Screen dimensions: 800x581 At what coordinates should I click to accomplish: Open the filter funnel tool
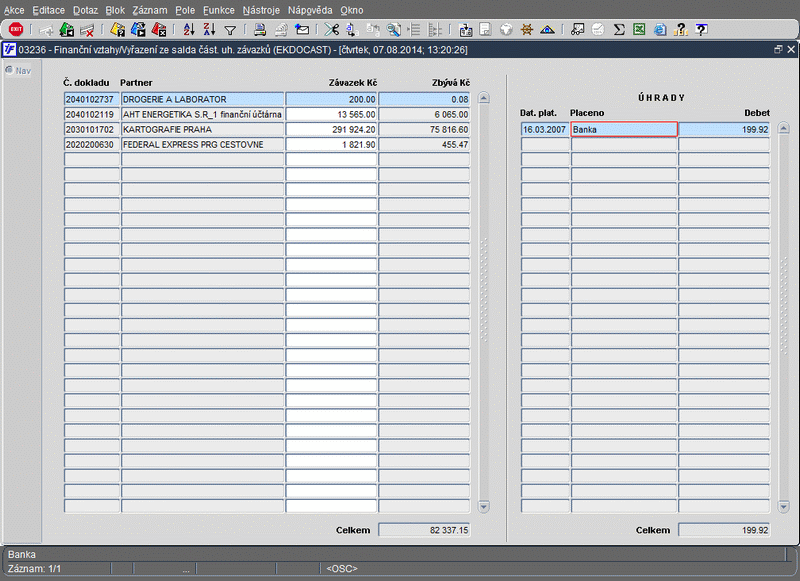(x=230, y=30)
